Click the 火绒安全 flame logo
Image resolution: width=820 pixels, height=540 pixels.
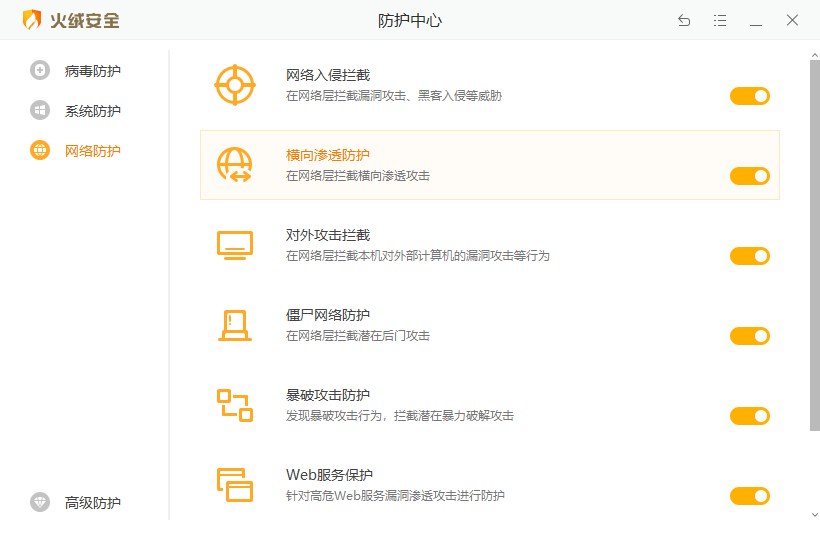(33, 20)
